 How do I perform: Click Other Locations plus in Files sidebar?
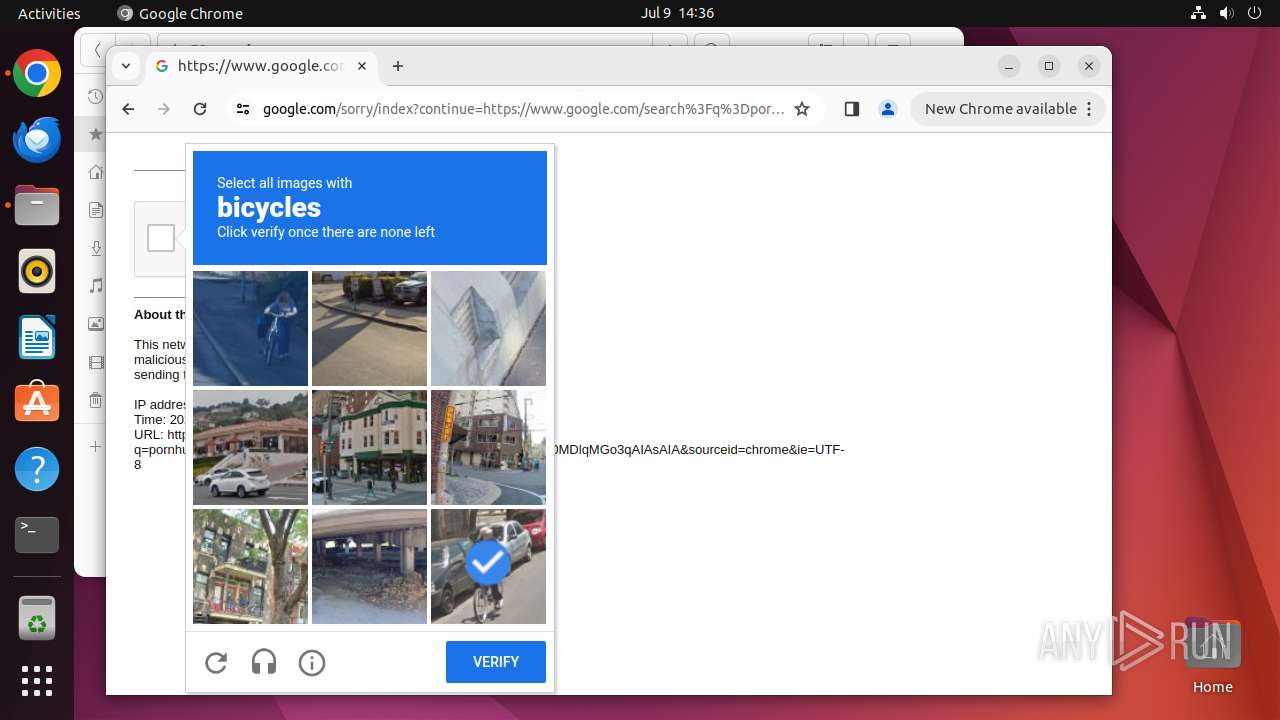(95, 446)
